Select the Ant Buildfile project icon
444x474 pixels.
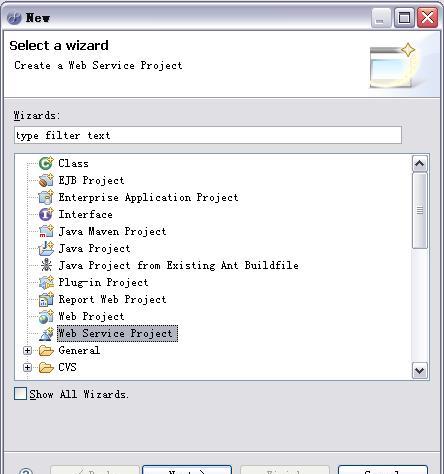46,265
